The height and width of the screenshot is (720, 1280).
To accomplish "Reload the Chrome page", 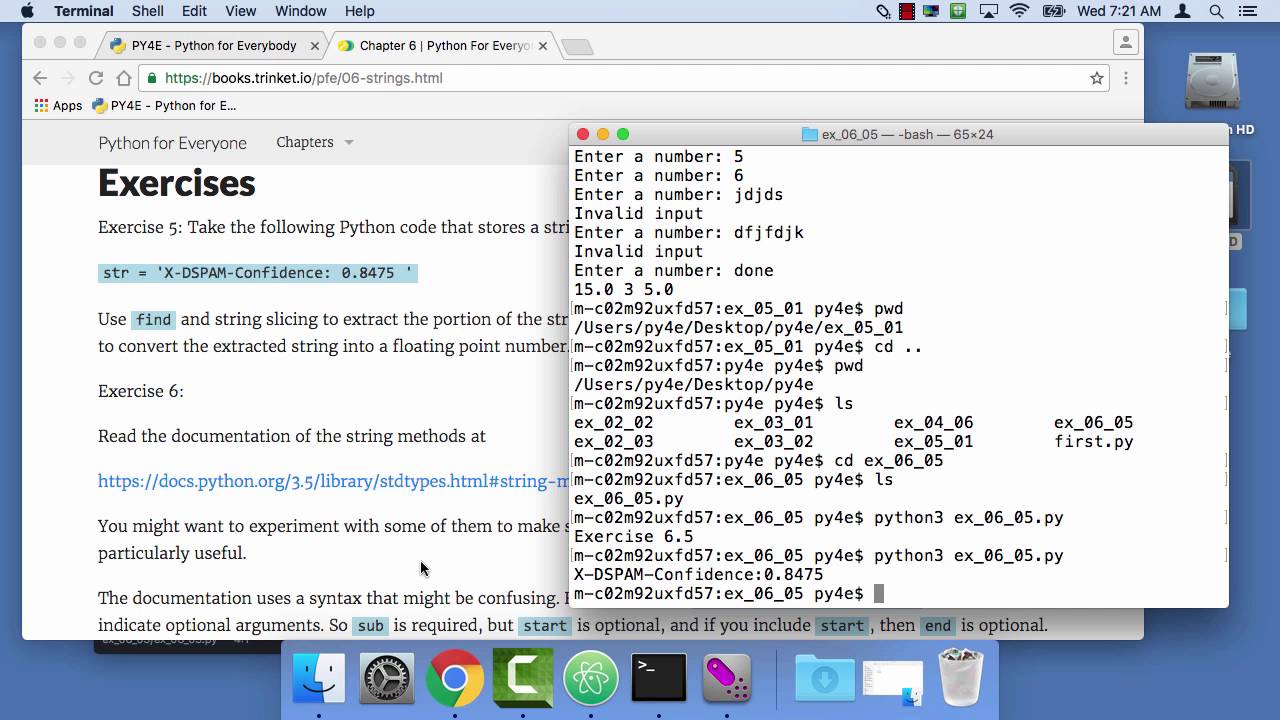I will (96, 78).
